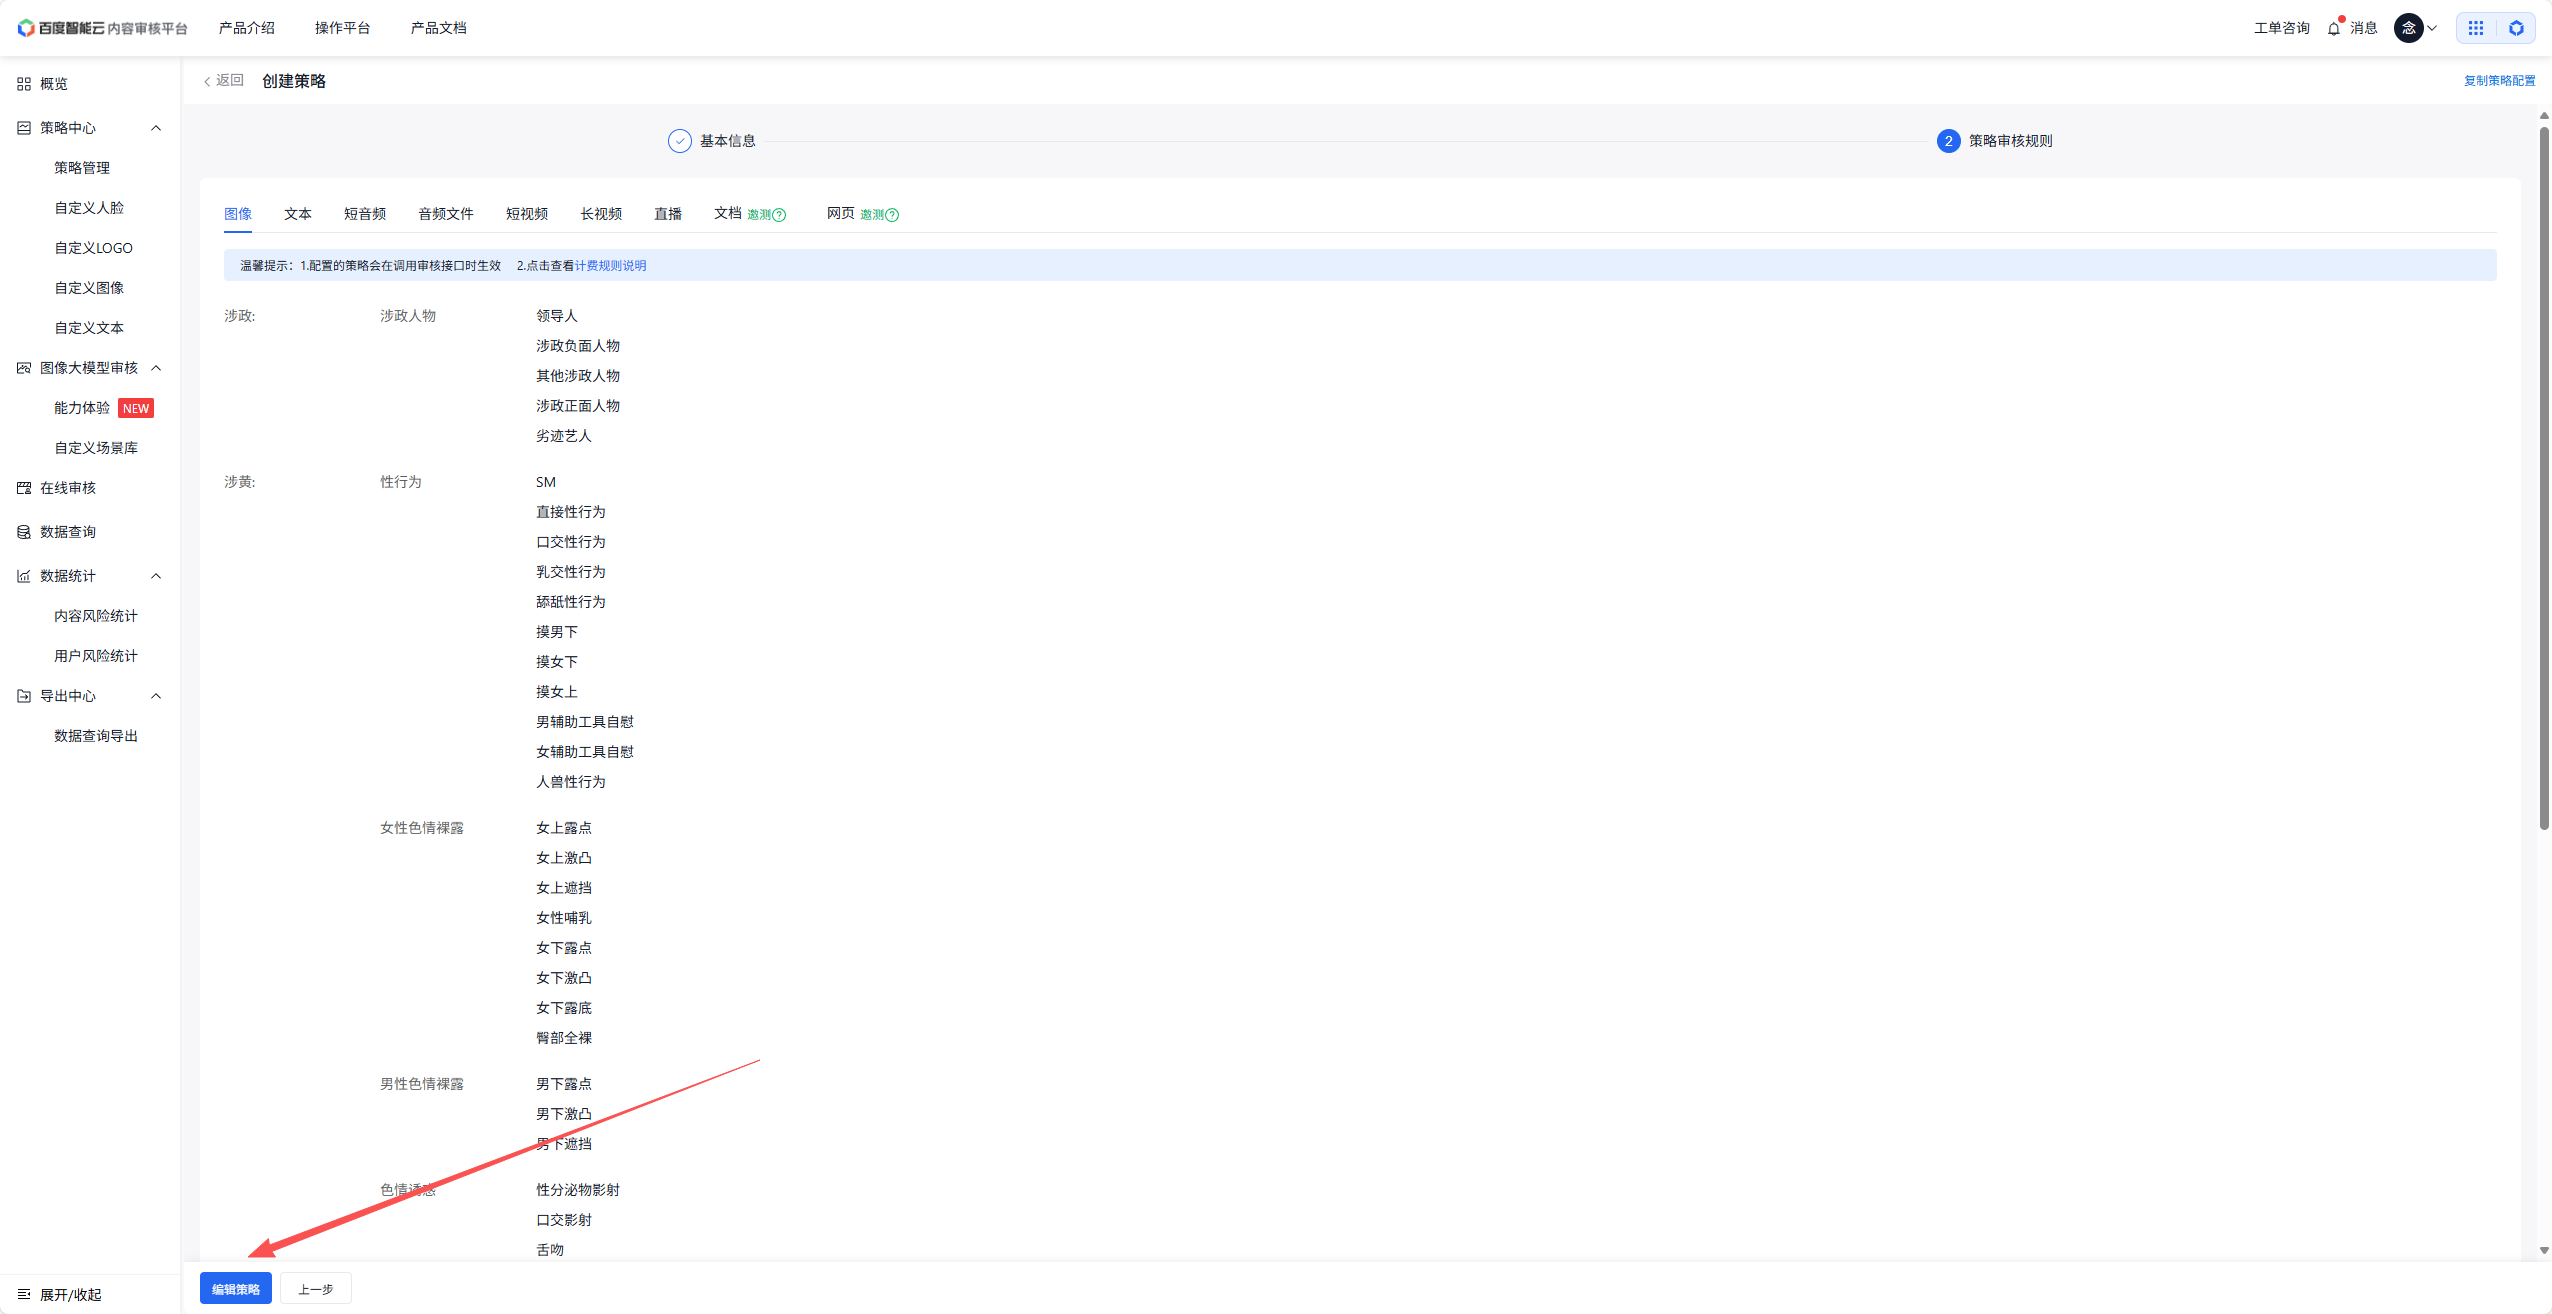Viewport: 2552px width, 1314px height.
Task: Click the page scrollbar down arrow
Action: pyautogui.click(x=2544, y=1251)
